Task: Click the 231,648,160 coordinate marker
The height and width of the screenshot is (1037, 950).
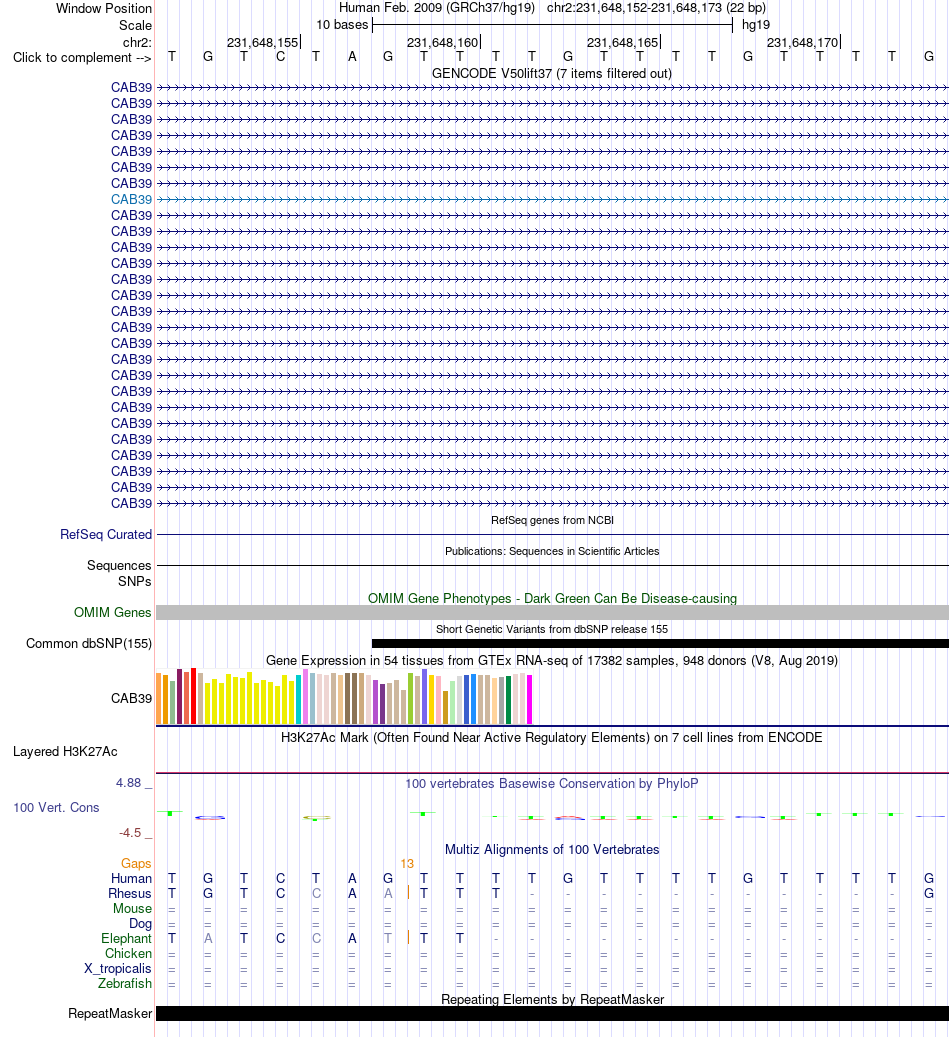Action: coord(443,42)
